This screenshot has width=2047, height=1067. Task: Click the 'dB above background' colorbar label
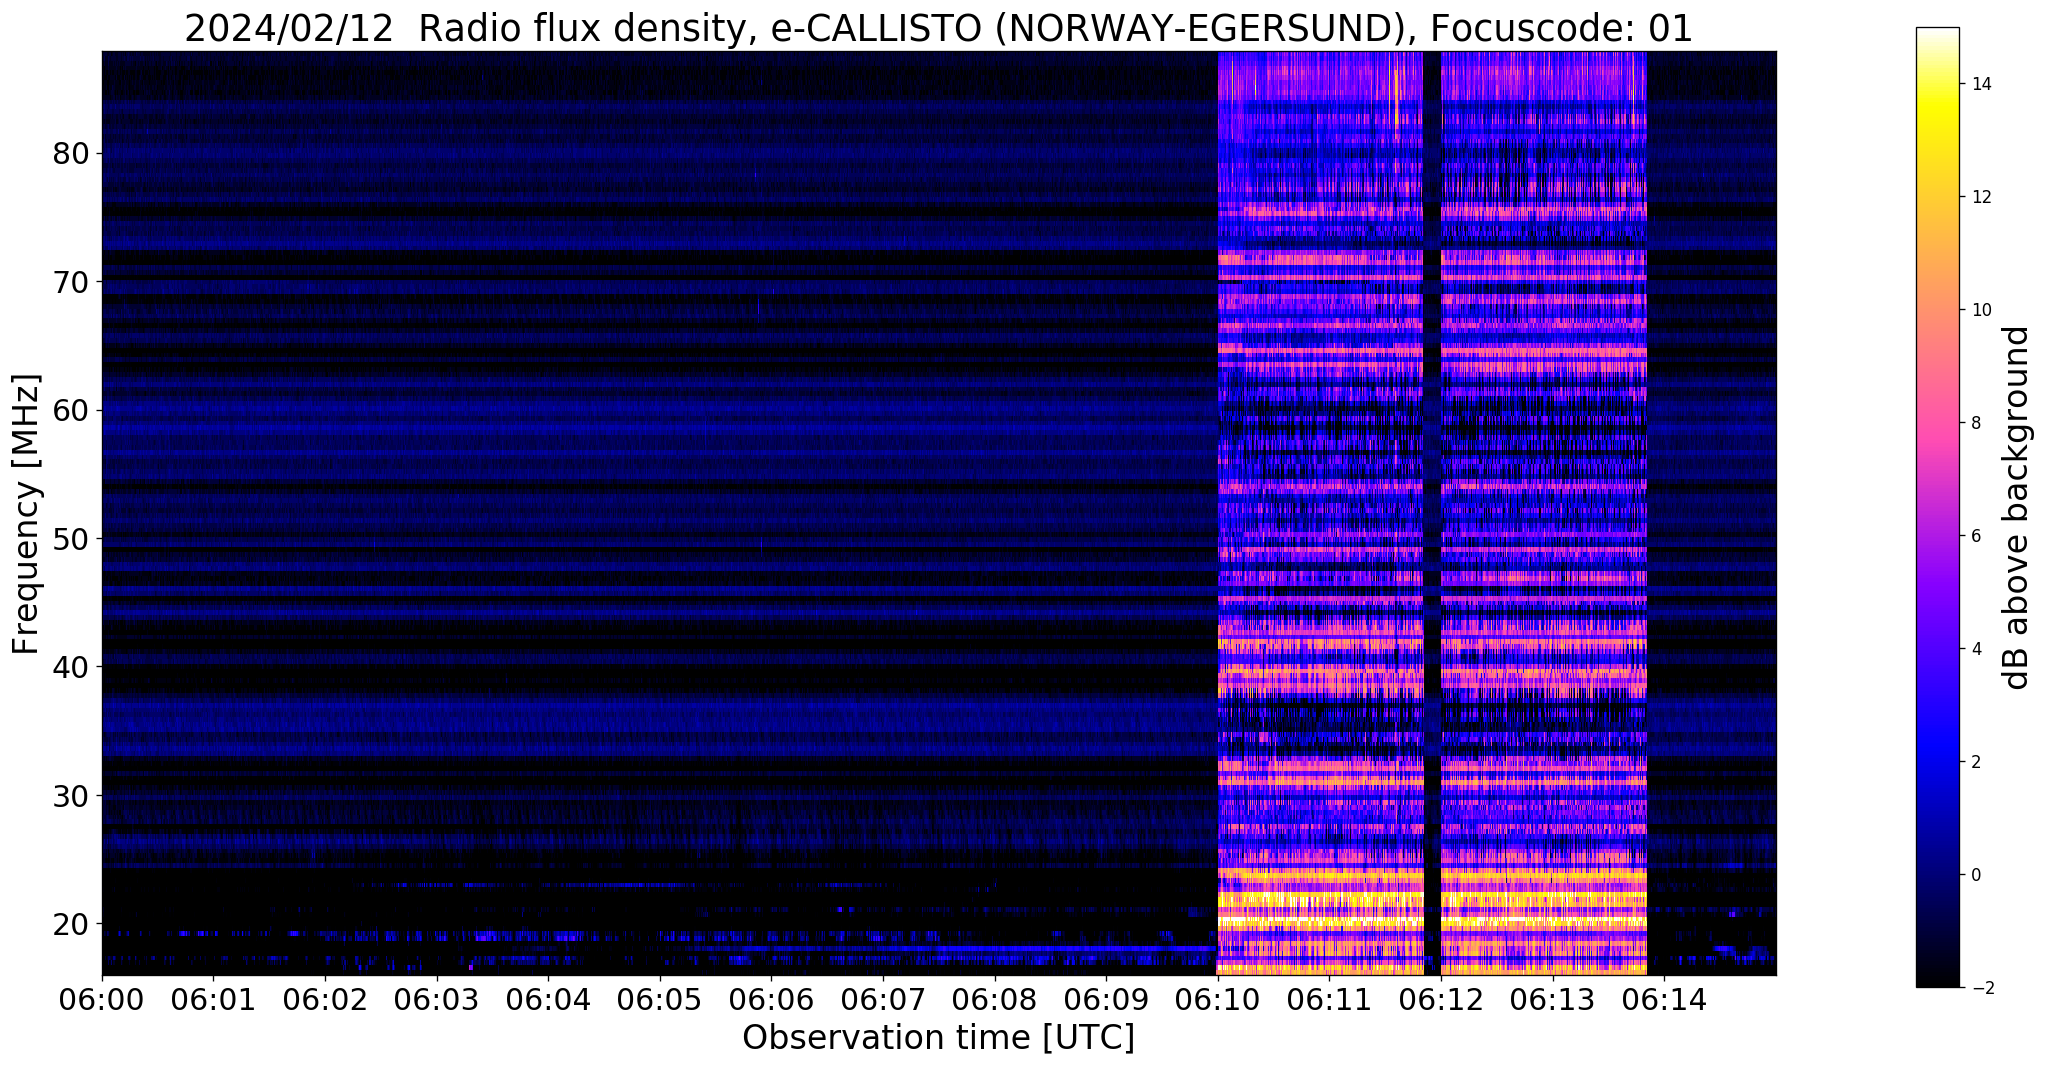(2017, 507)
